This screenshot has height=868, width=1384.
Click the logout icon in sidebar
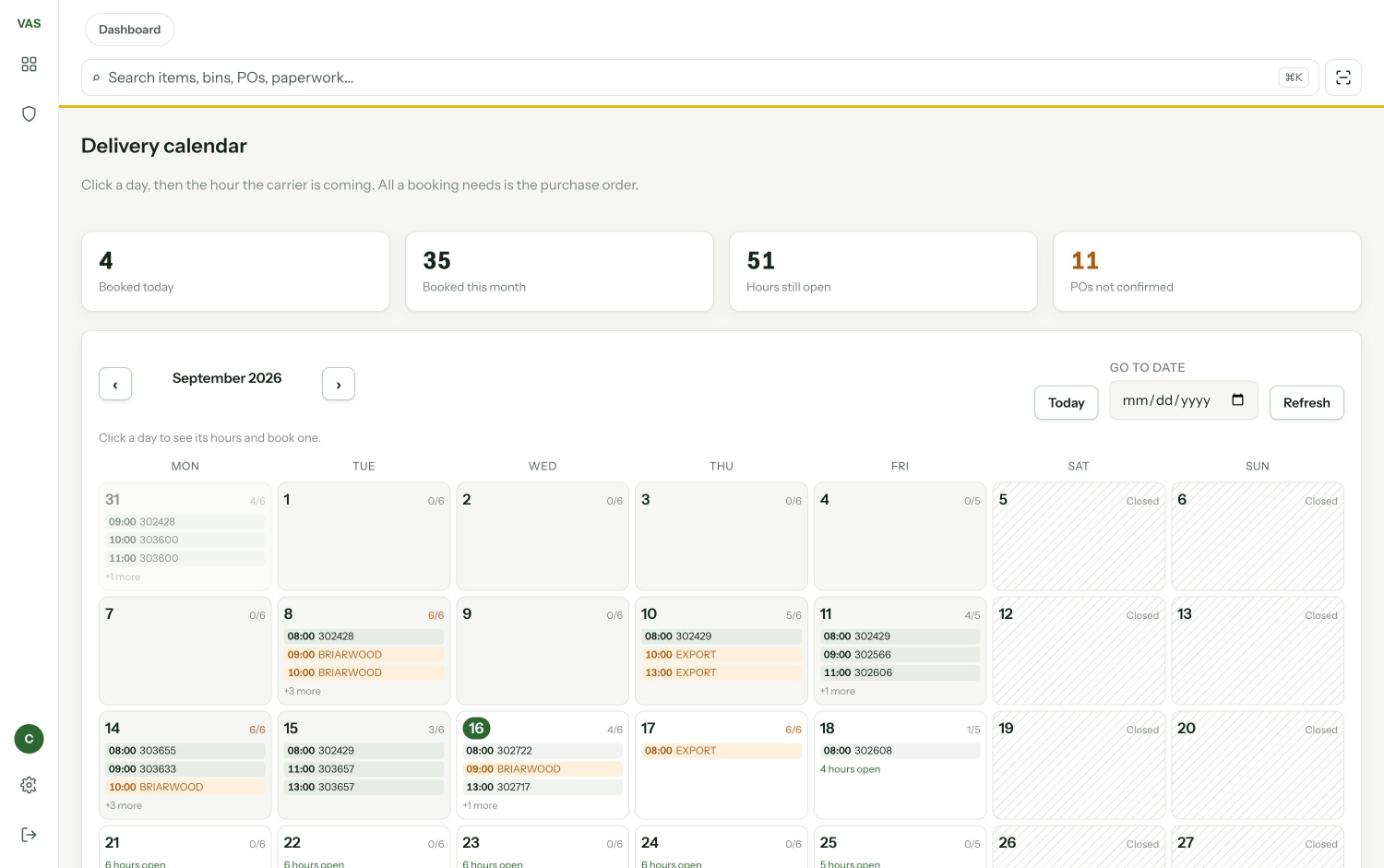(29, 835)
